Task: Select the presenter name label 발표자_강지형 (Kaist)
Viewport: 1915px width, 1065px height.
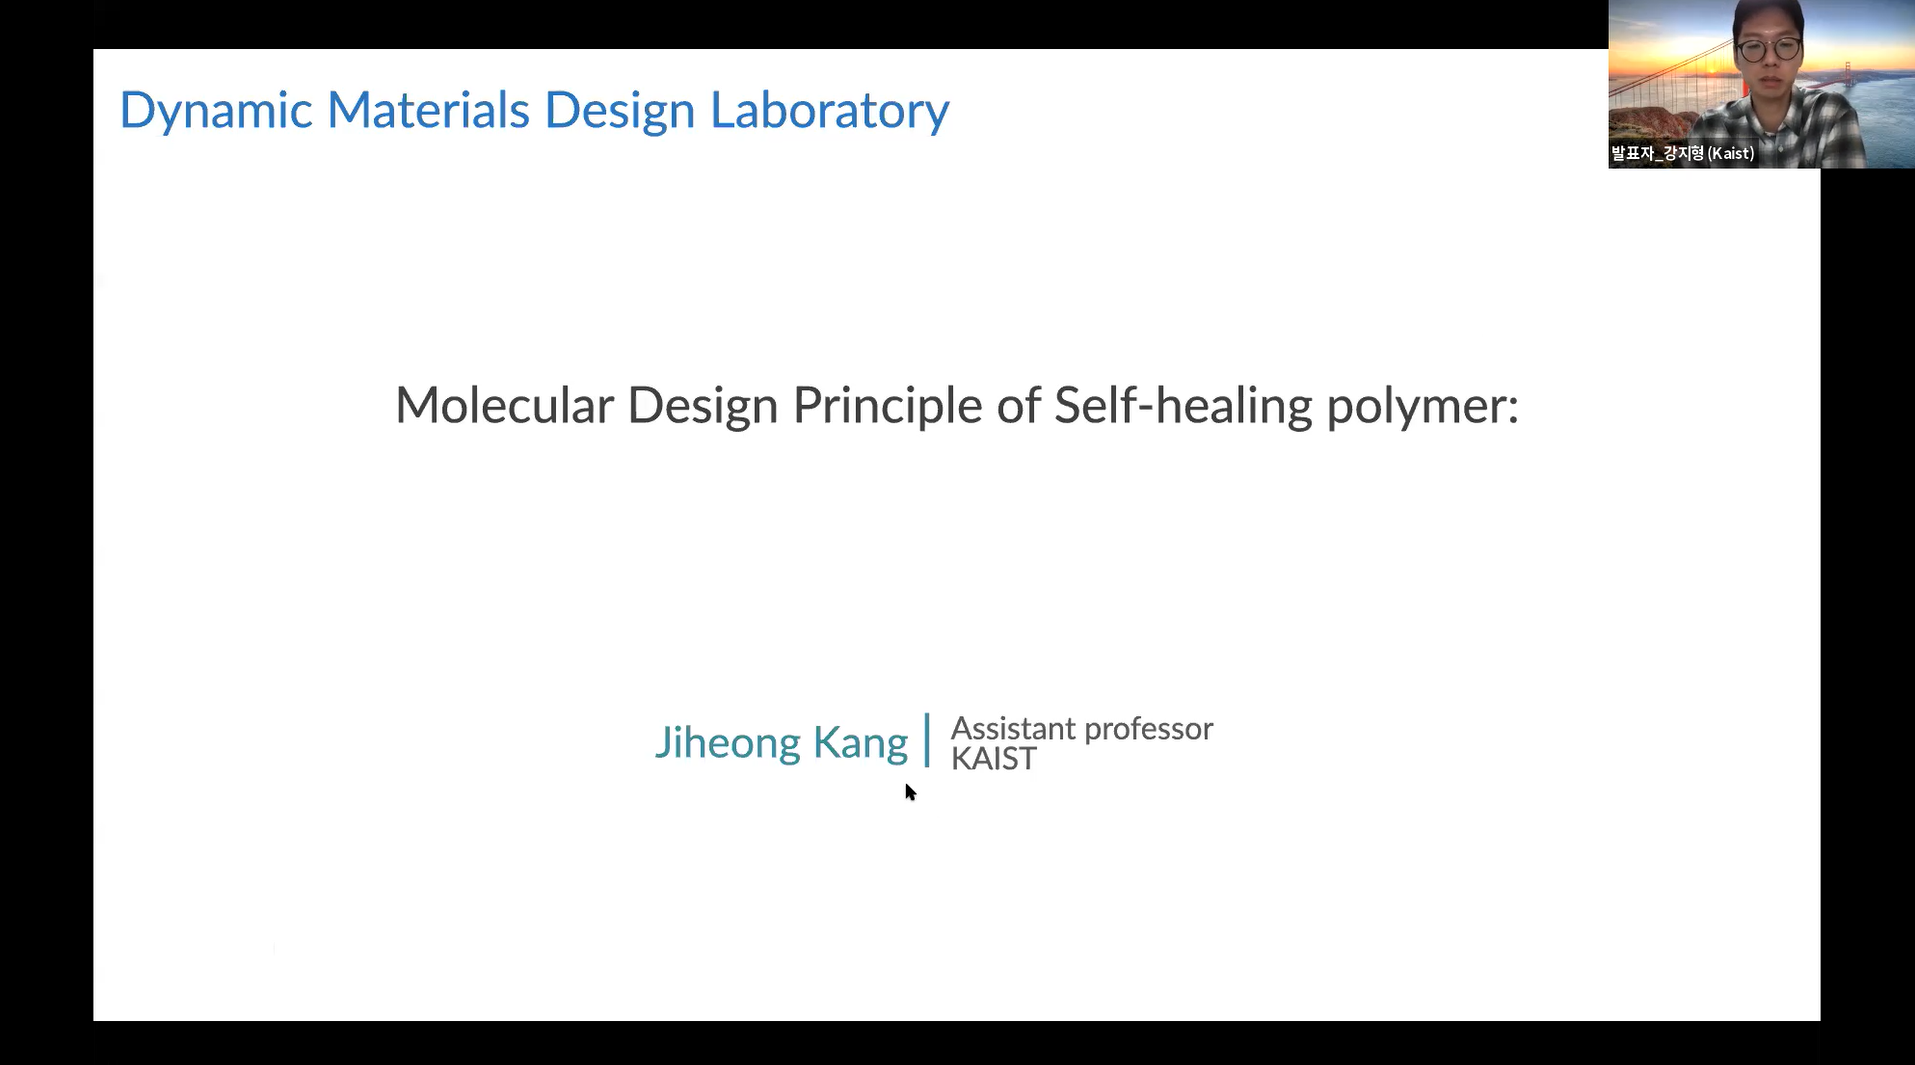Action: click(x=1682, y=153)
